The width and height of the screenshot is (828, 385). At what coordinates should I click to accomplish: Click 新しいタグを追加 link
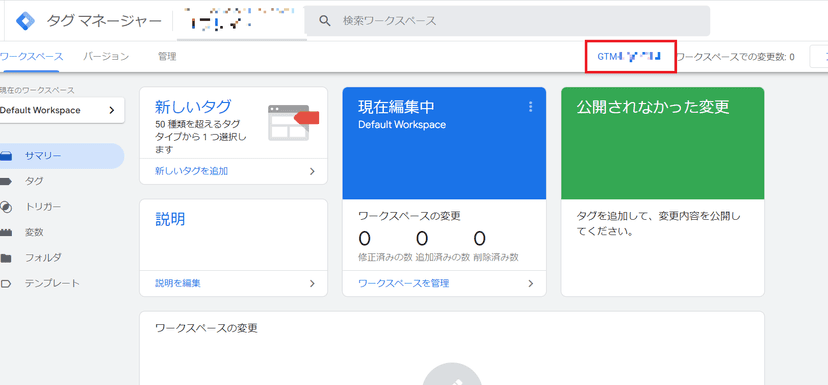pos(192,171)
